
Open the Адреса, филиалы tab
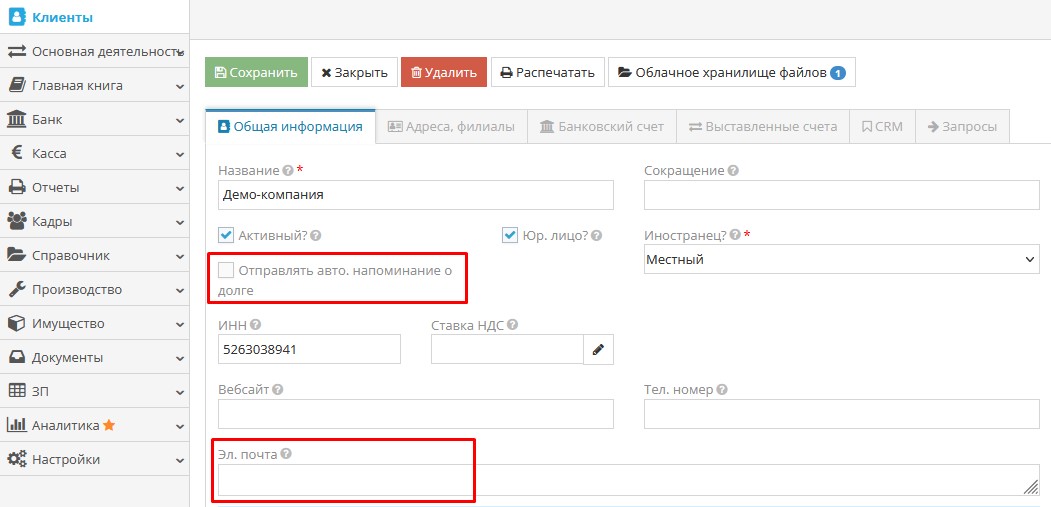pyautogui.click(x=451, y=127)
